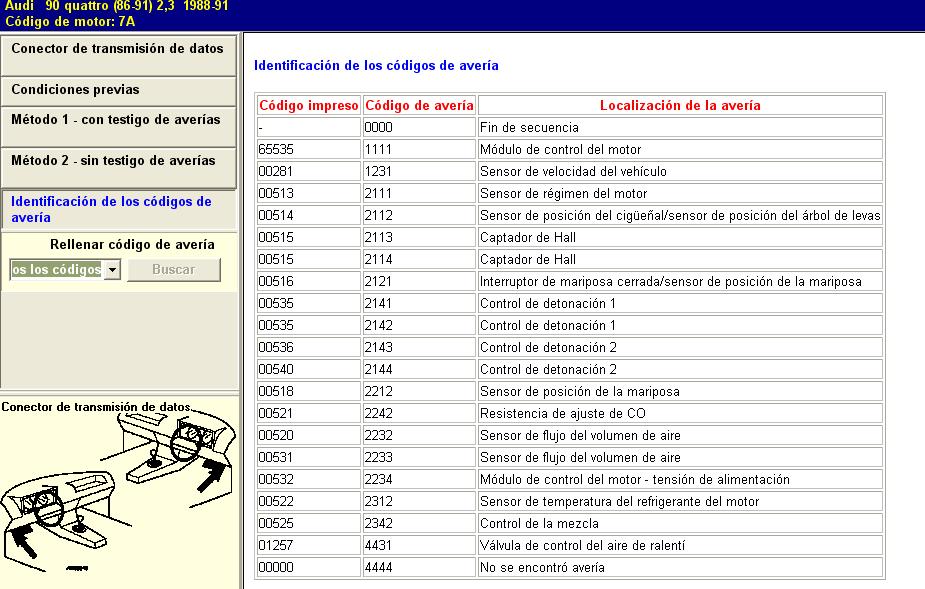Screen dimensions: 925x589
Task: Select fault code 2212
Action: pyautogui.click(x=419, y=391)
